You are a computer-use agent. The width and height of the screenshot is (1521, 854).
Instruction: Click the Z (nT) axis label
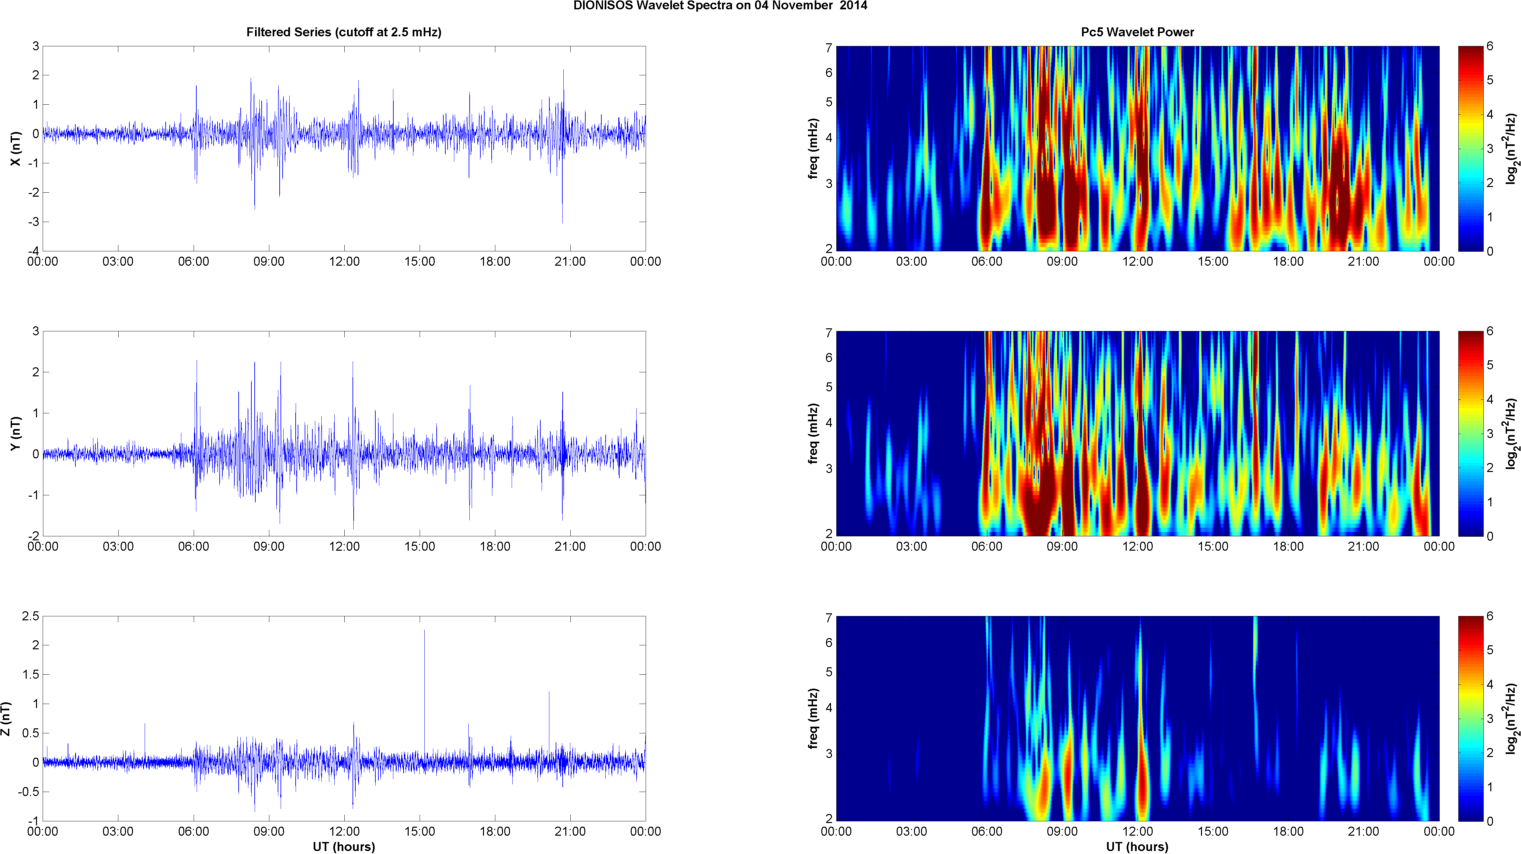(6, 719)
